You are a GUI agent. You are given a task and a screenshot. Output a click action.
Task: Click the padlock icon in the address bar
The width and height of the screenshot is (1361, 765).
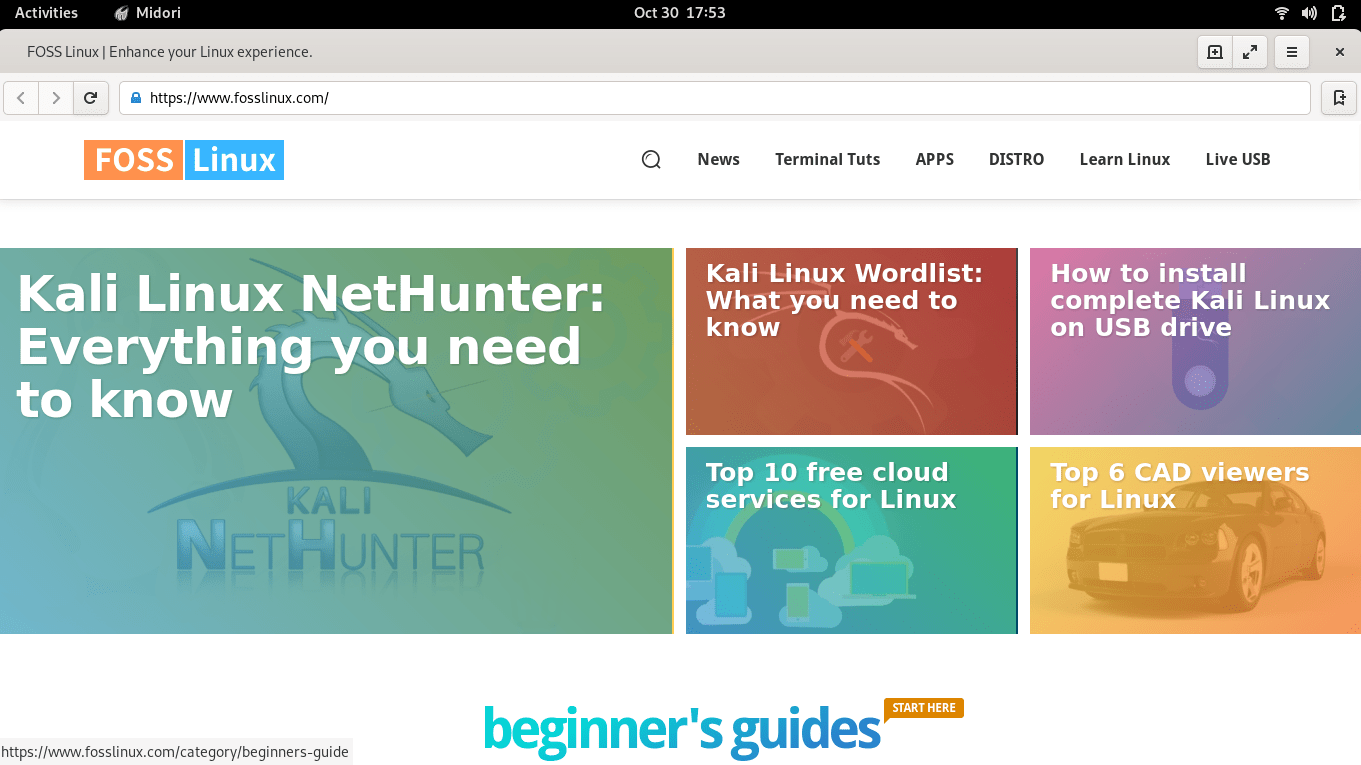click(x=137, y=98)
